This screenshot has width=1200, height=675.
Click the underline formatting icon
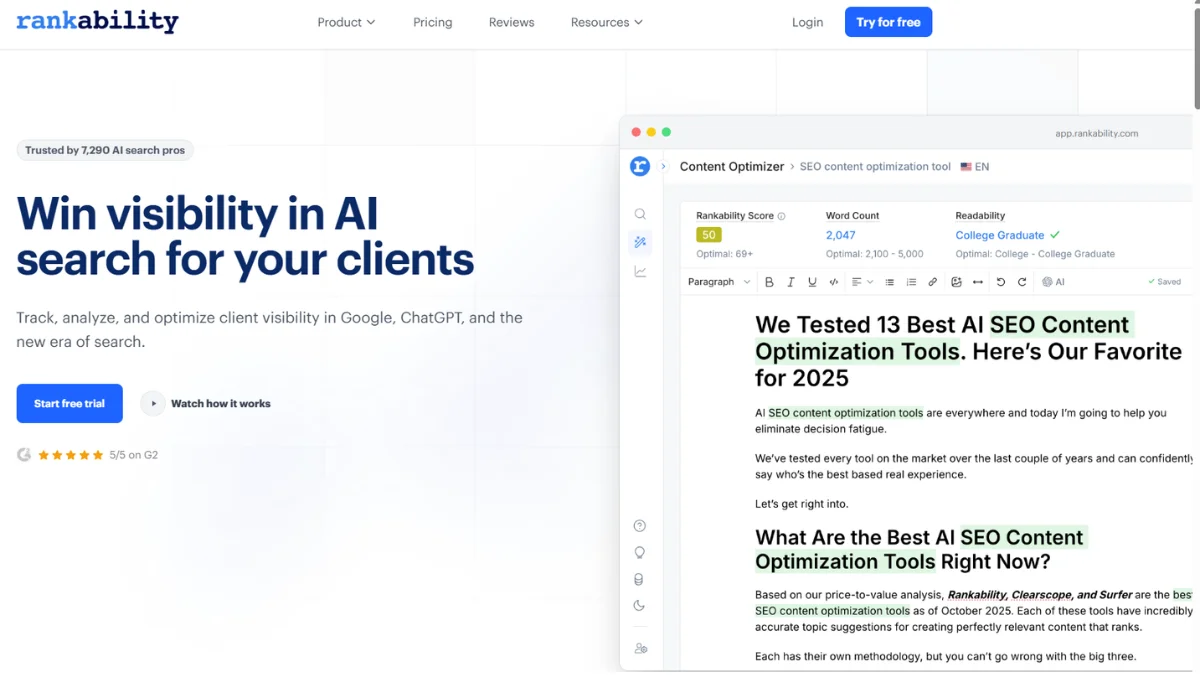coord(812,282)
